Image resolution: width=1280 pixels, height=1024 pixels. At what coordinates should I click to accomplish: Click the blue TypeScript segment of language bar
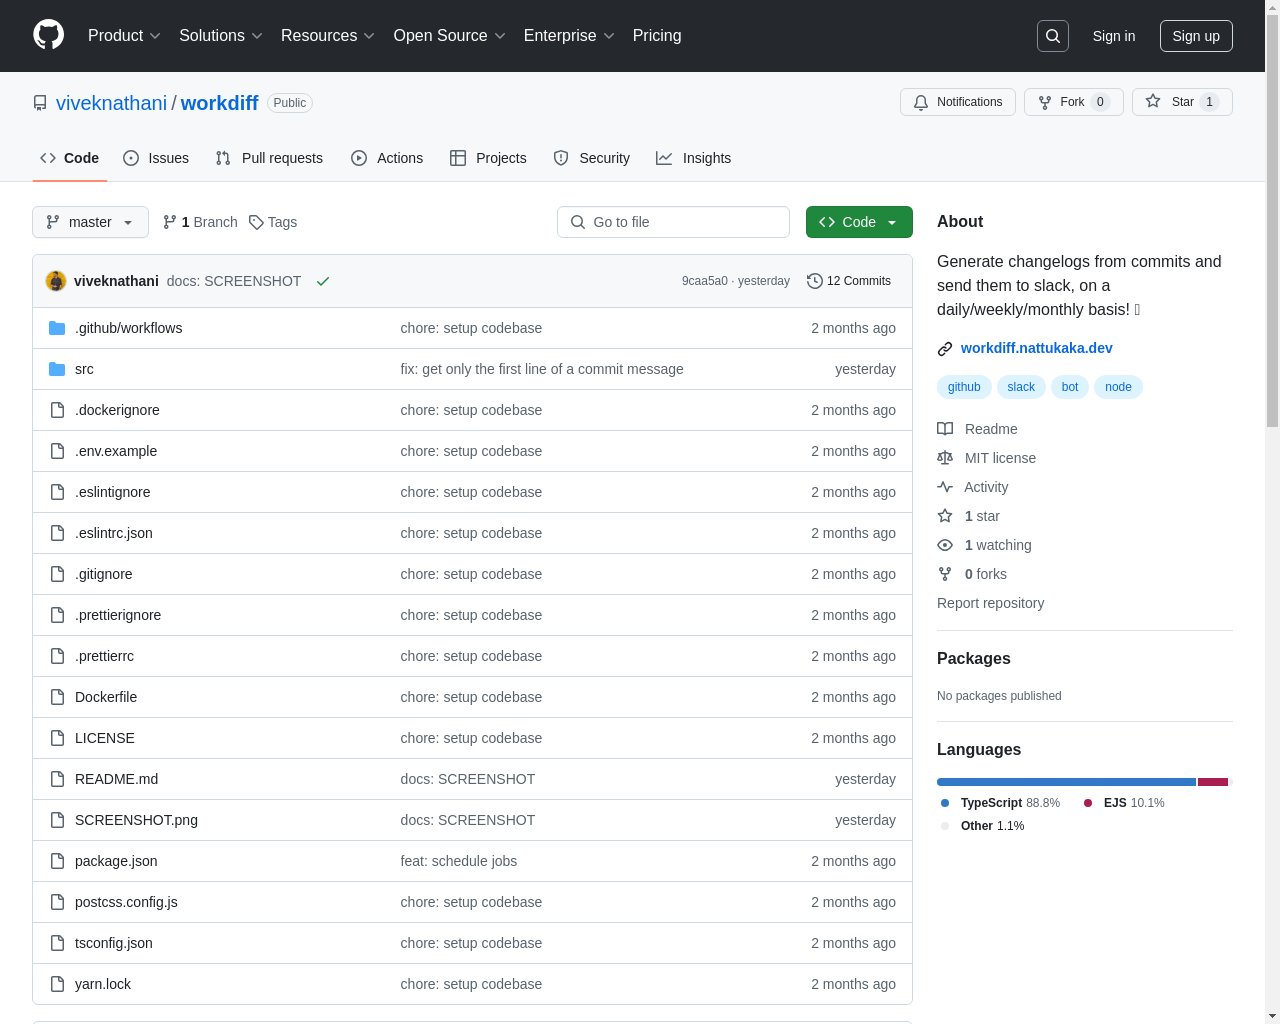pyautogui.click(x=1066, y=782)
